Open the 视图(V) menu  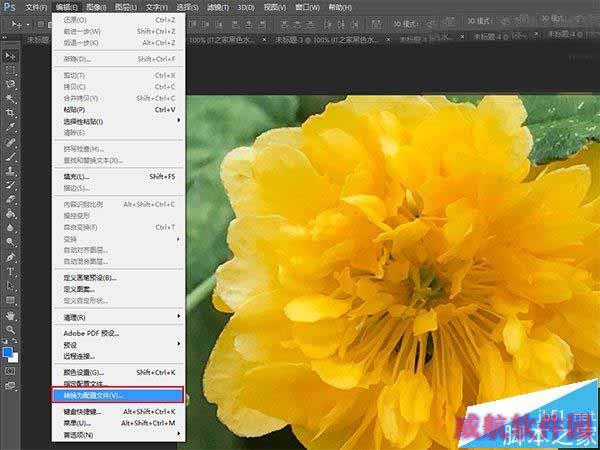pyautogui.click(x=275, y=7)
